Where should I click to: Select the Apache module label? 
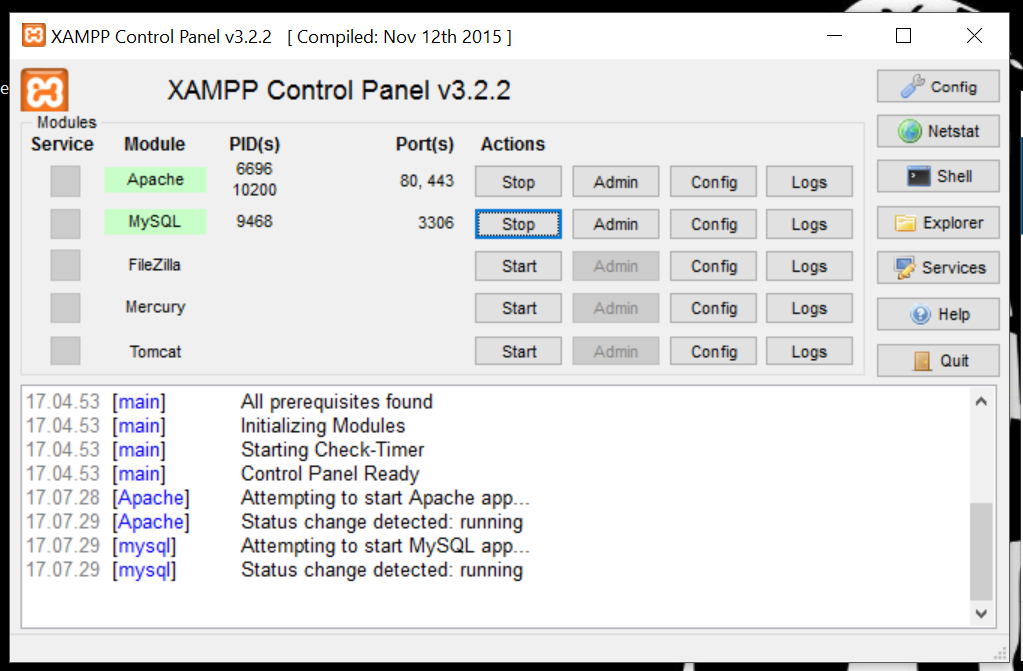(155, 179)
